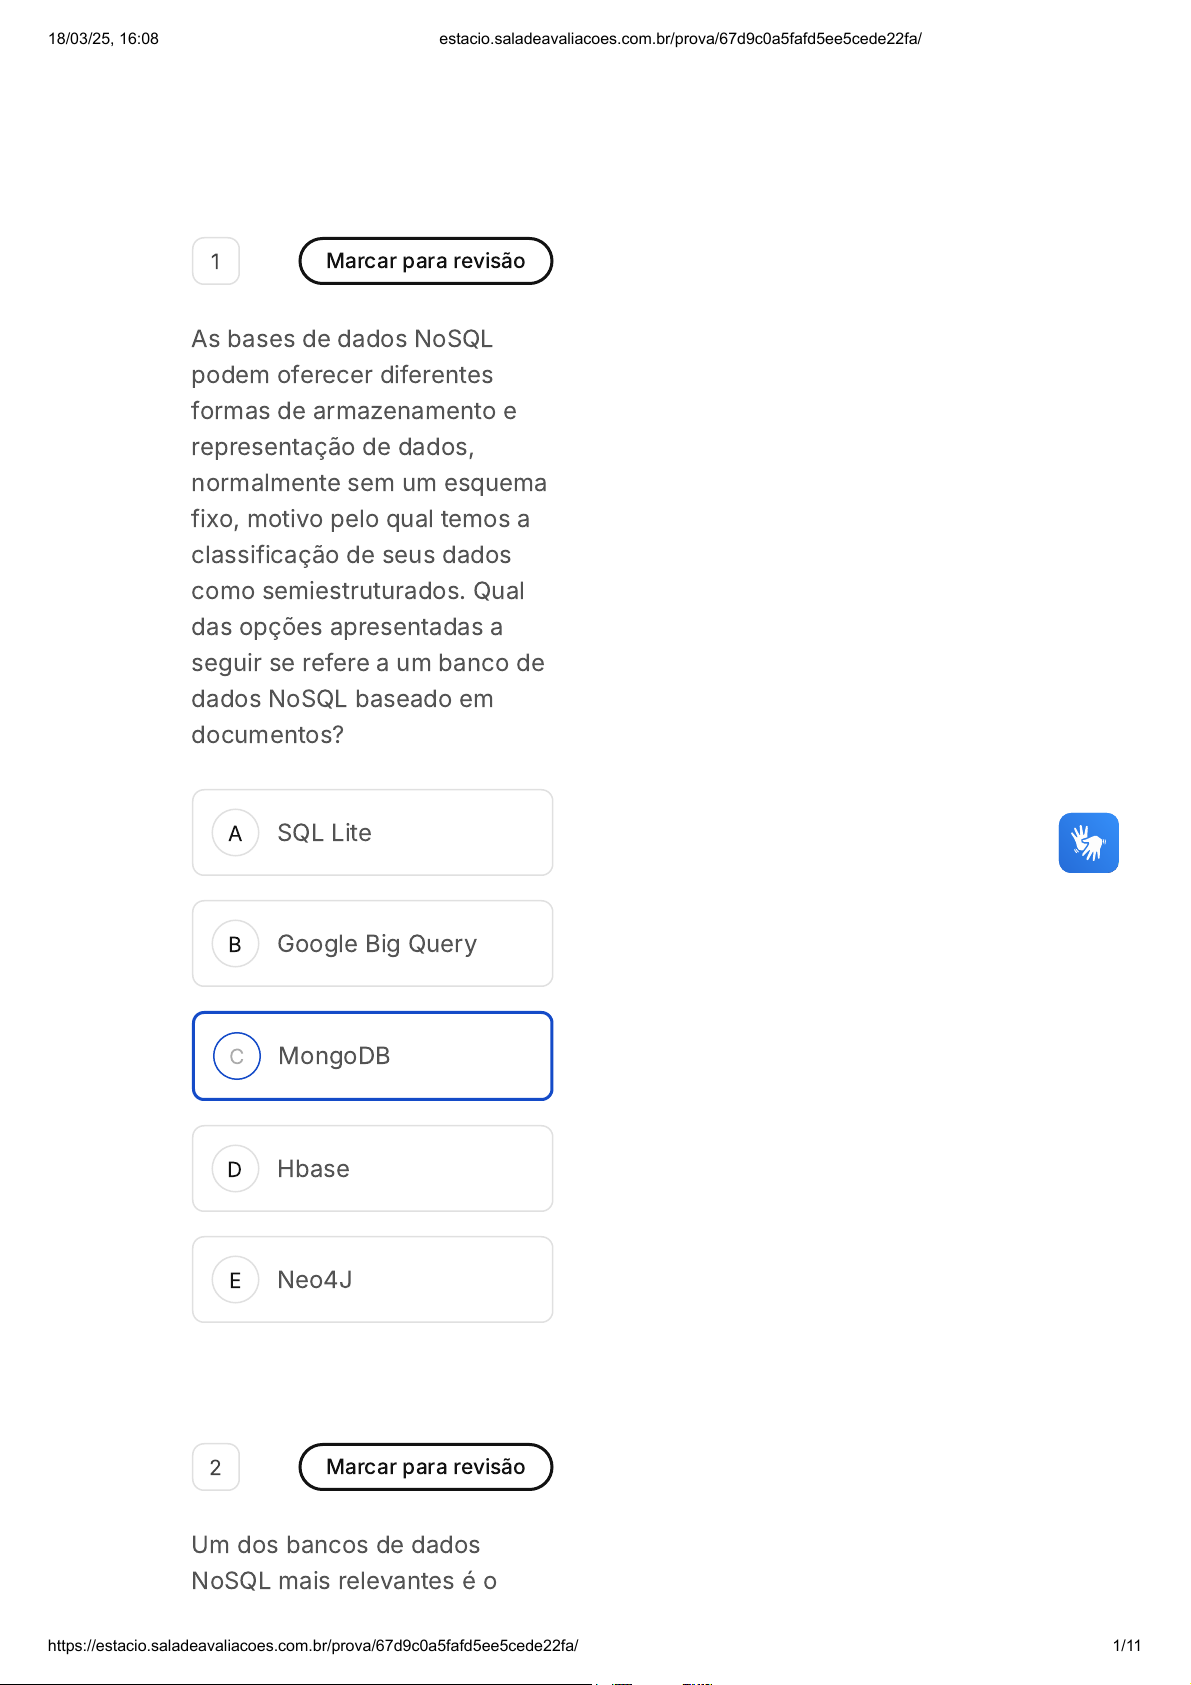Select the letter D option circle
This screenshot has height=1685, width=1191.
pos(235,1169)
